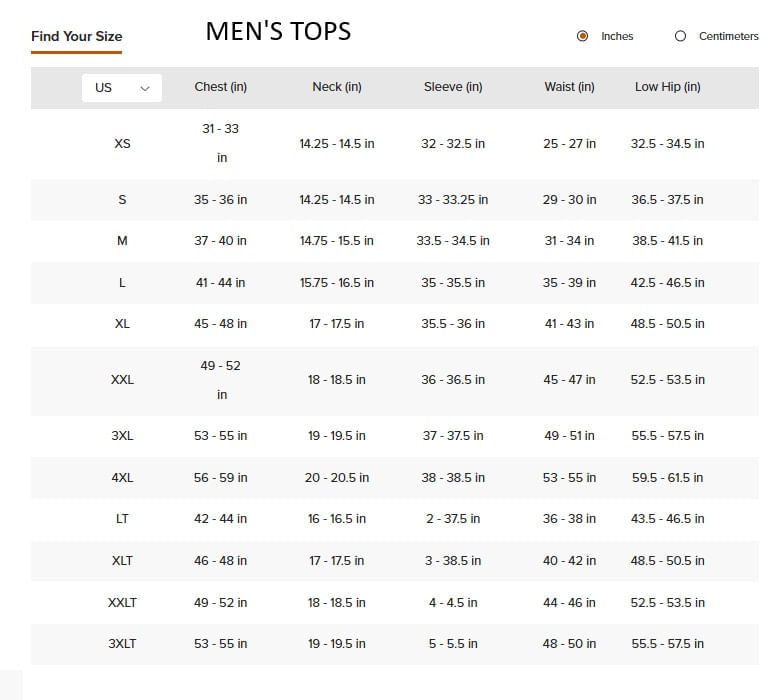The width and height of the screenshot is (783, 700).
Task: Click the MEN'S TOPS heading
Action: pyautogui.click(x=278, y=32)
